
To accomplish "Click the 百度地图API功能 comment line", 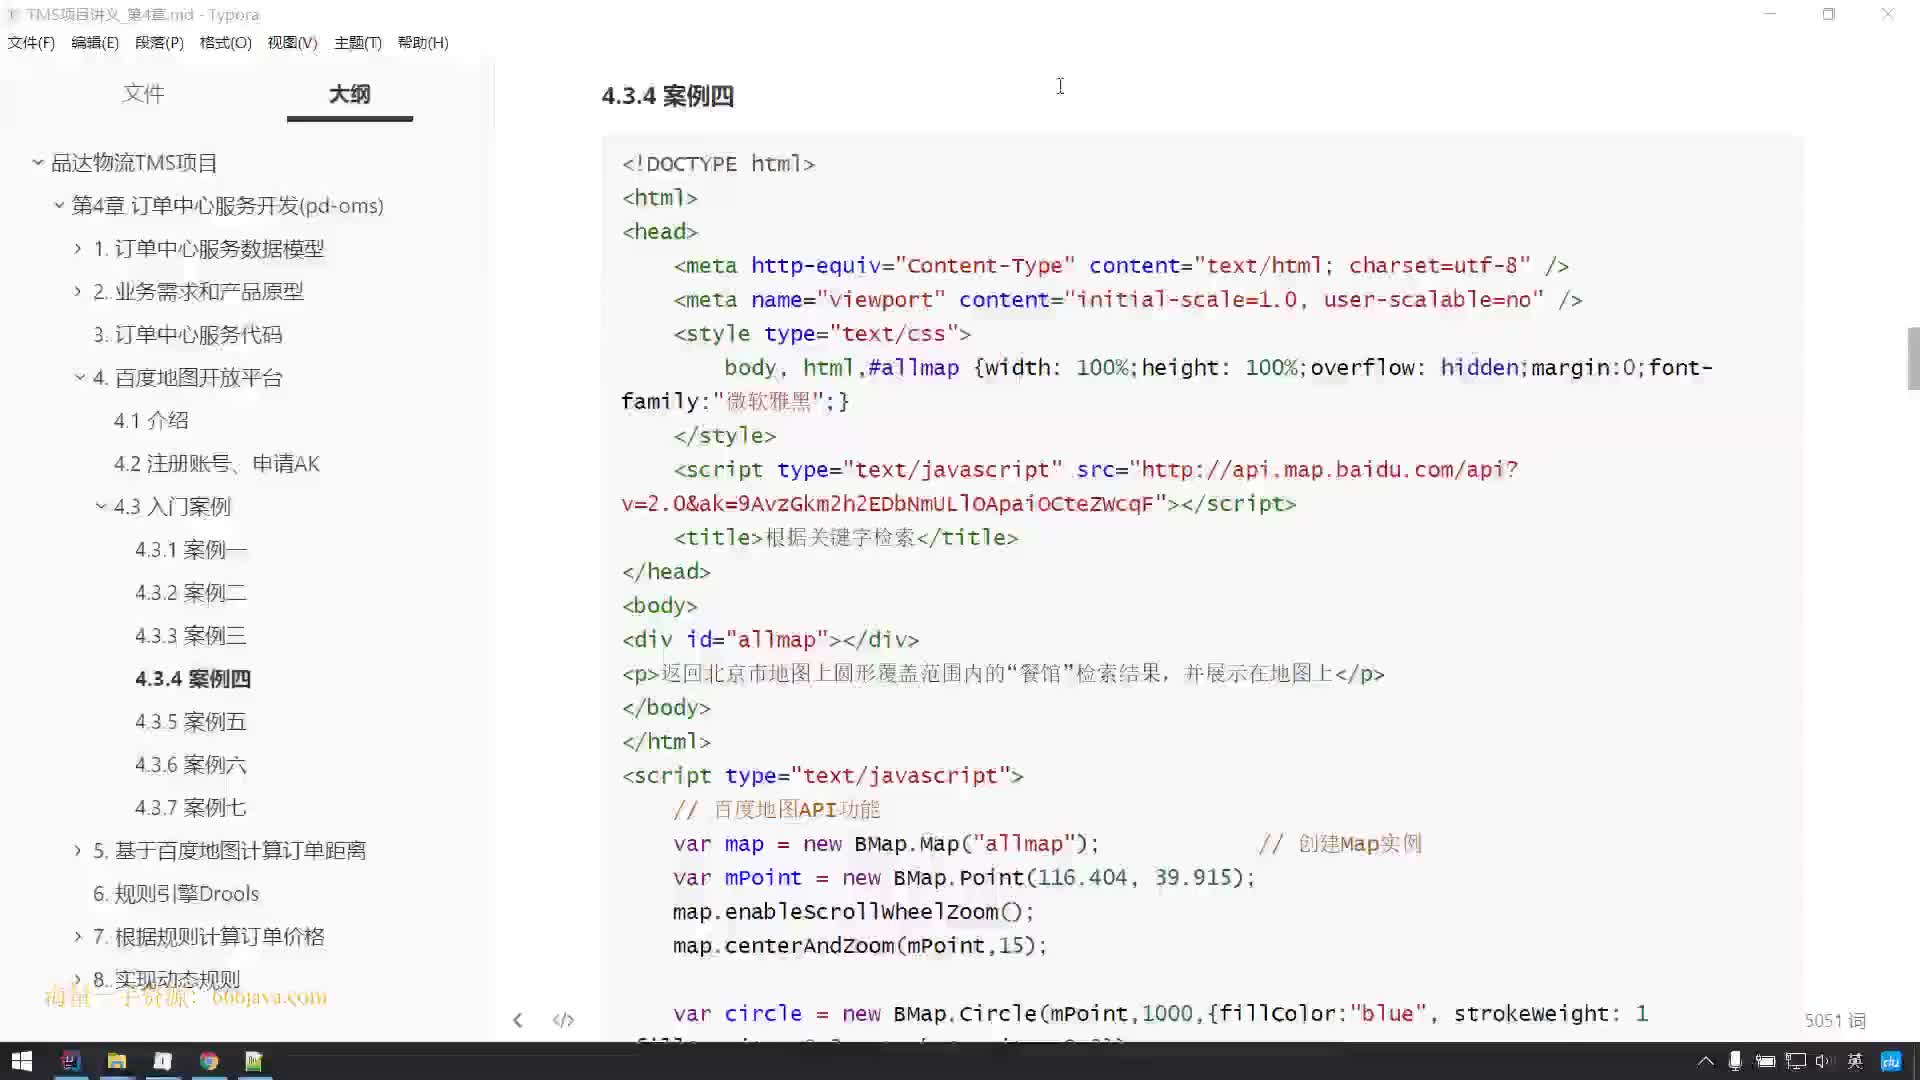I will click(x=777, y=809).
